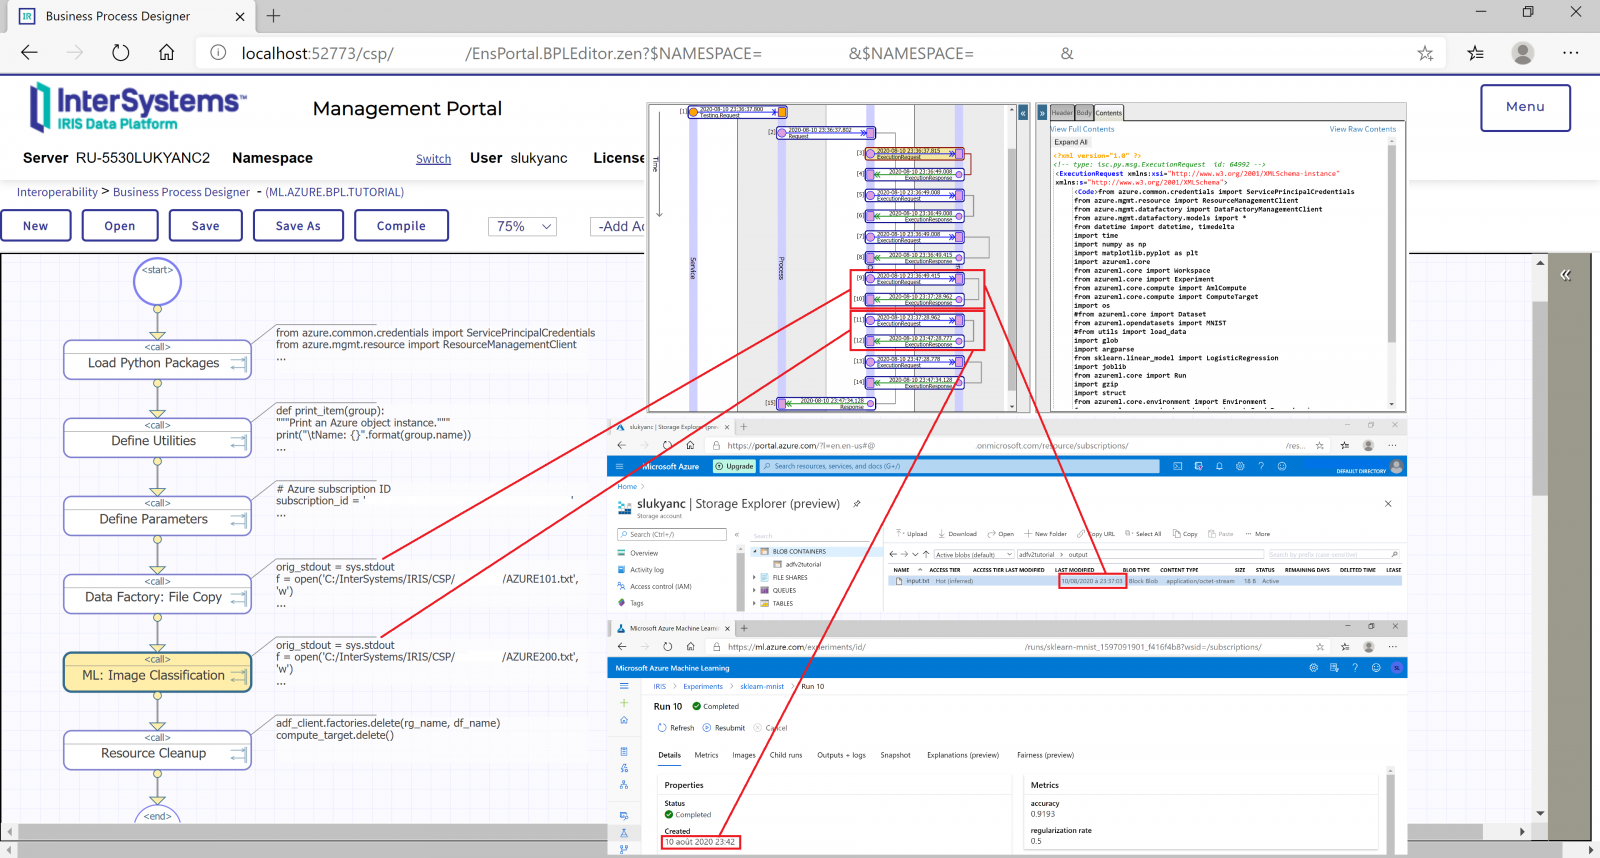Open the 75% zoom dropdown
Image resolution: width=1600 pixels, height=858 pixels.
522,226
